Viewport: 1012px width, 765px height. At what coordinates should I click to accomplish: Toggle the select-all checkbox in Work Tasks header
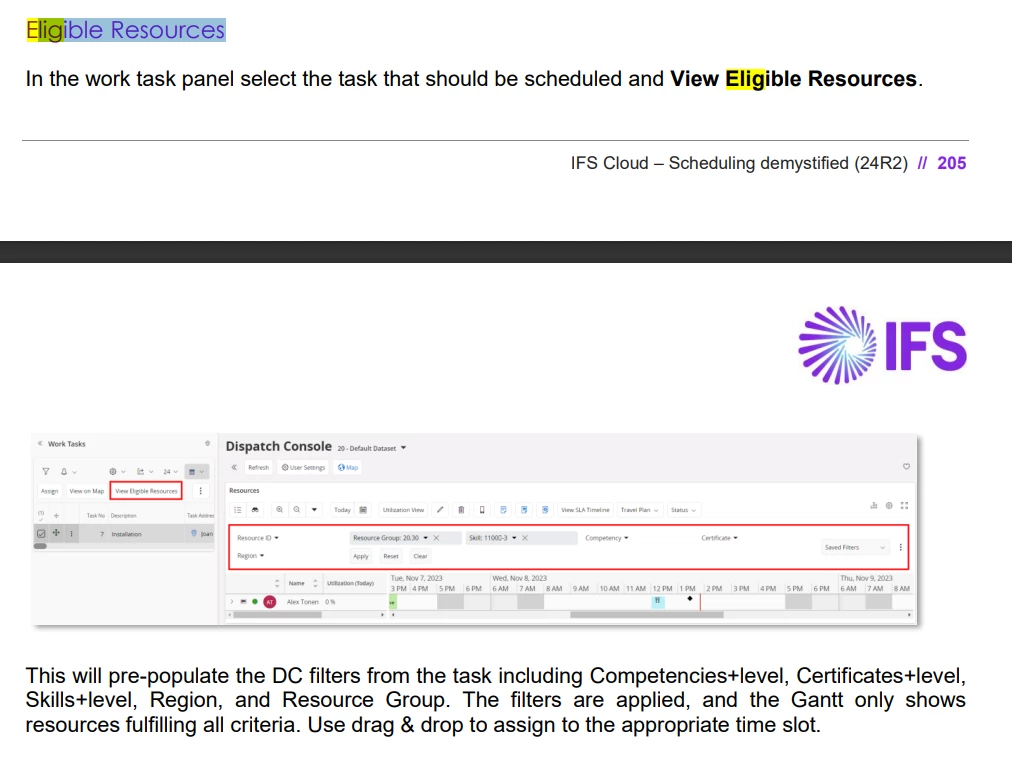click(x=41, y=515)
